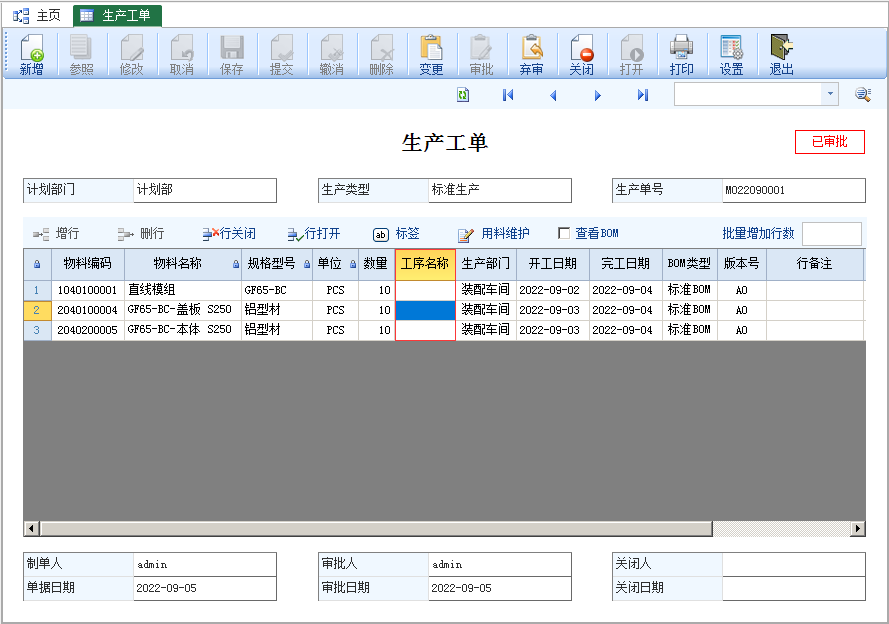This screenshot has width=889, height=624.
Task: Click the 新增 (New) toolbar icon
Action: point(31,54)
